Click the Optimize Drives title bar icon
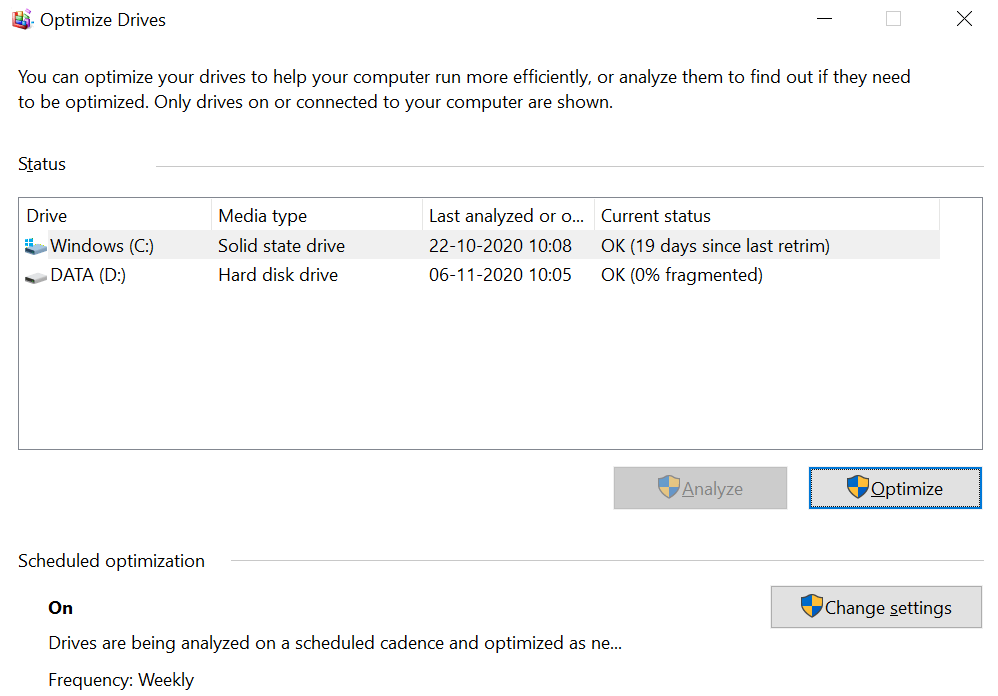998x696 pixels. pos(21,18)
